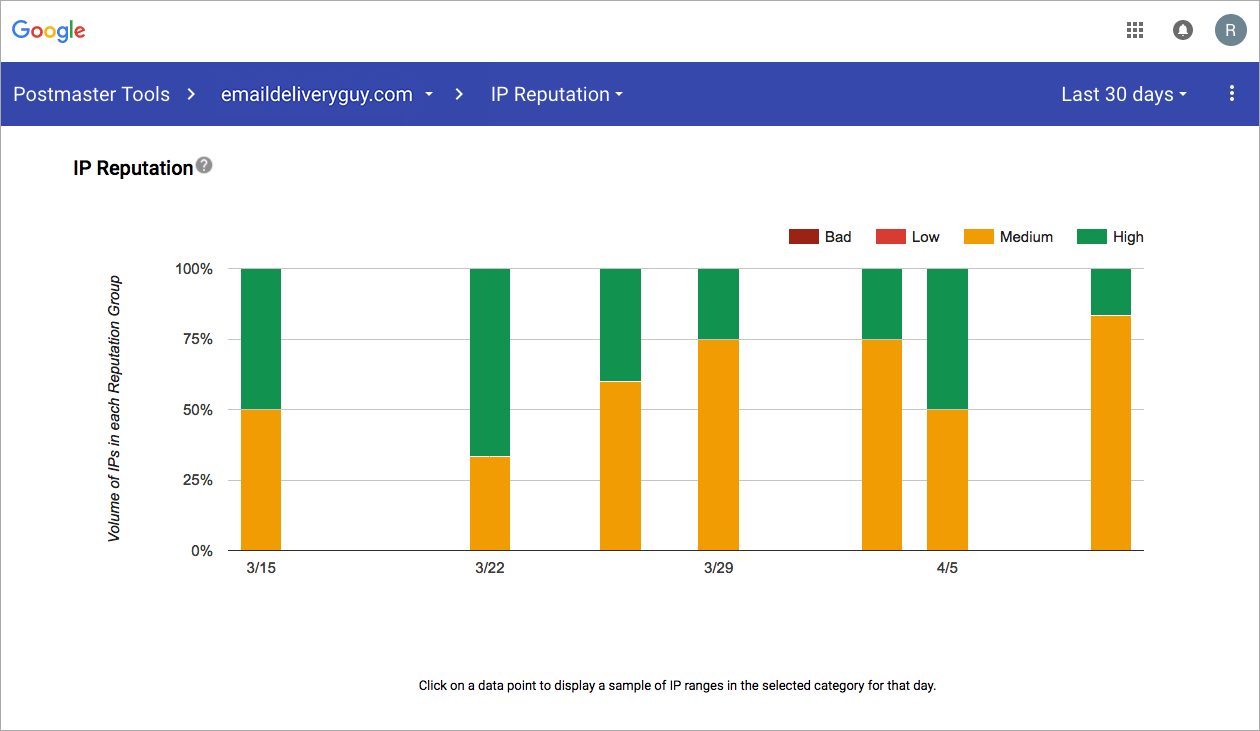
Task: Click the Medium legend color swatch
Action: click(979, 237)
